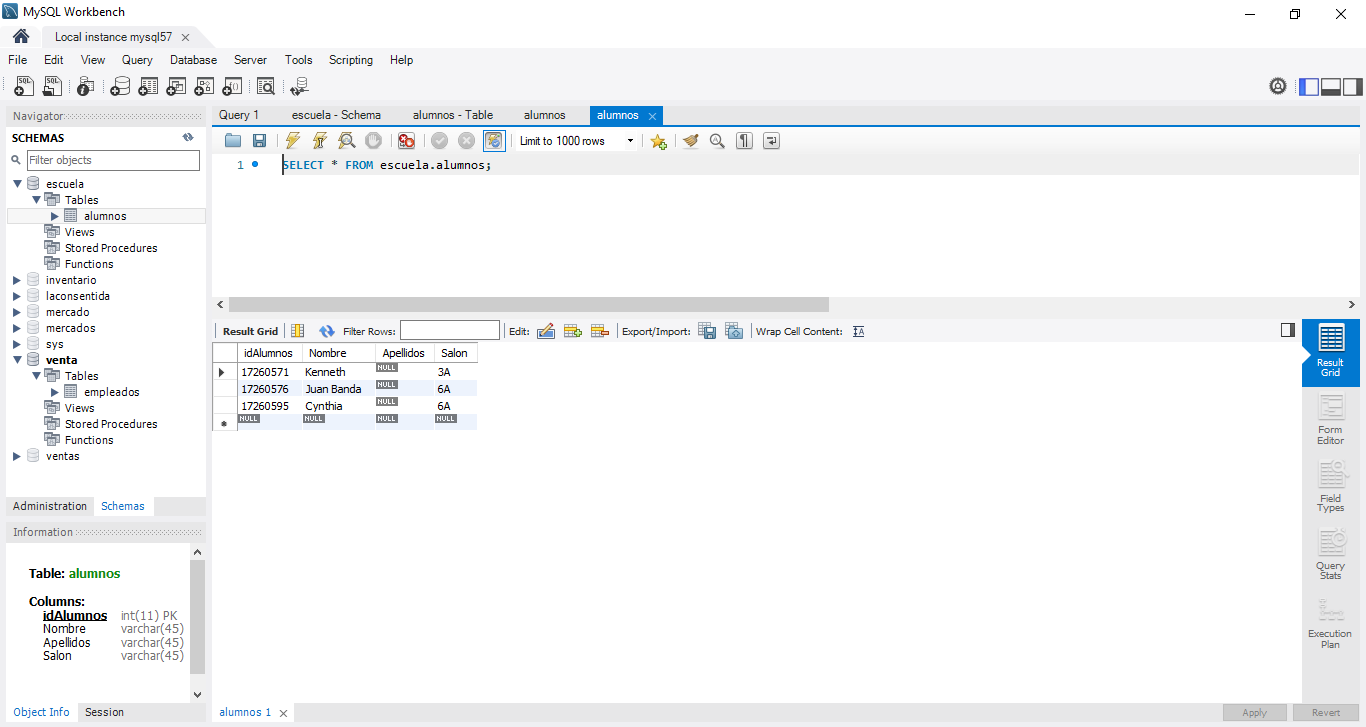Image resolution: width=1366 pixels, height=727 pixels.
Task: Switch to the Query 1 tab
Action: click(239, 115)
